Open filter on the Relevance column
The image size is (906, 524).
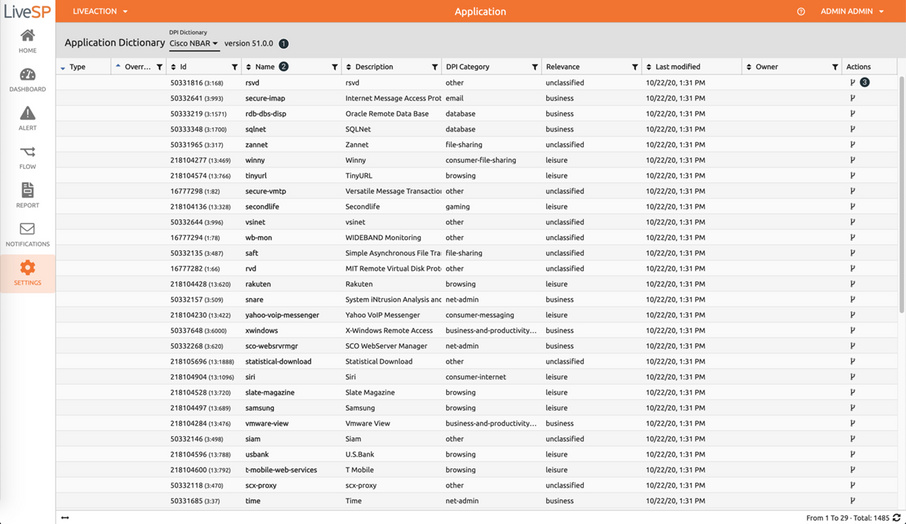(x=635, y=67)
